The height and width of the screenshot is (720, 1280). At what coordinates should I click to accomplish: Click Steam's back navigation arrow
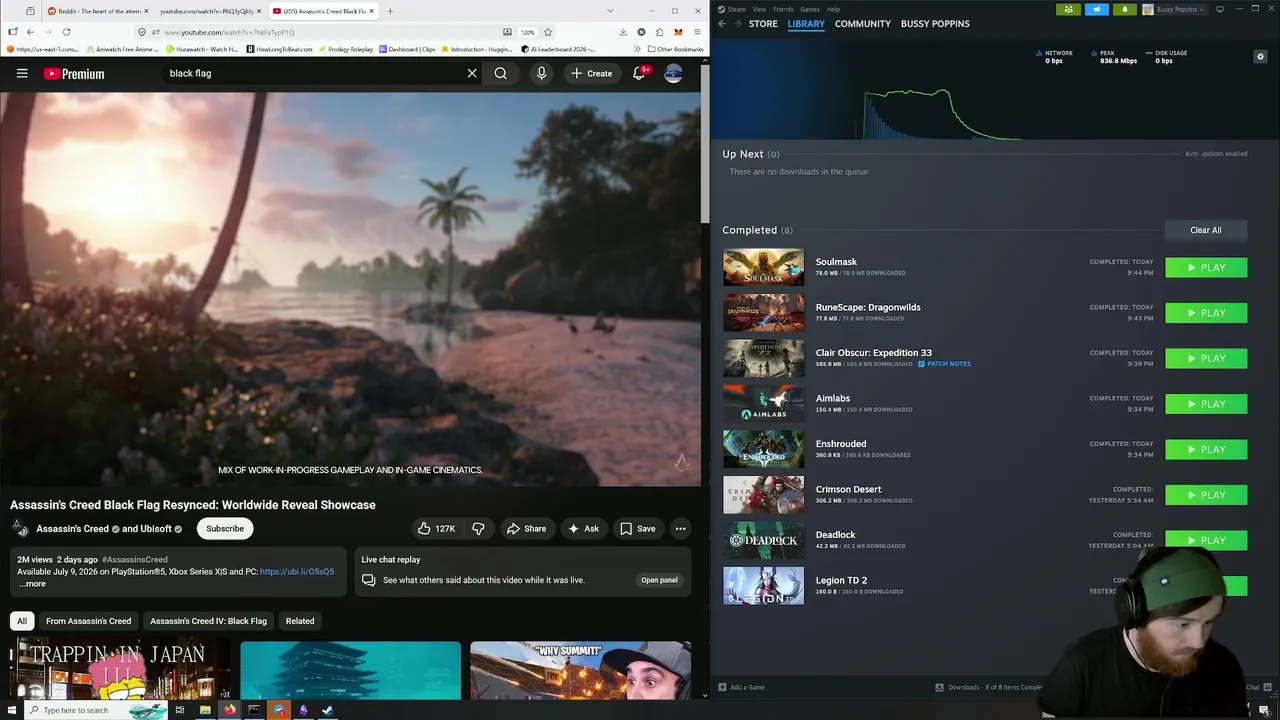(722, 24)
